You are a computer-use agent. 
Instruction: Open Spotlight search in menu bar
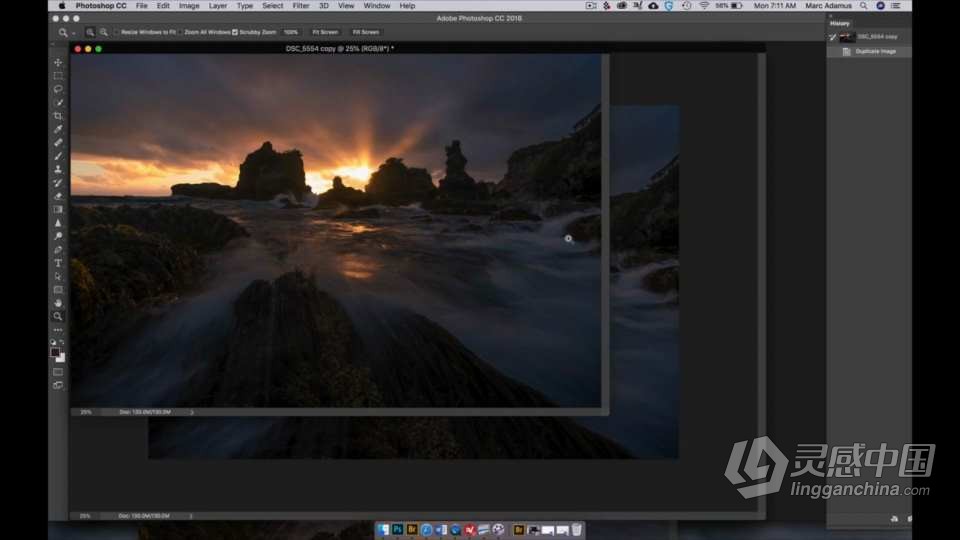[x=864, y=6]
